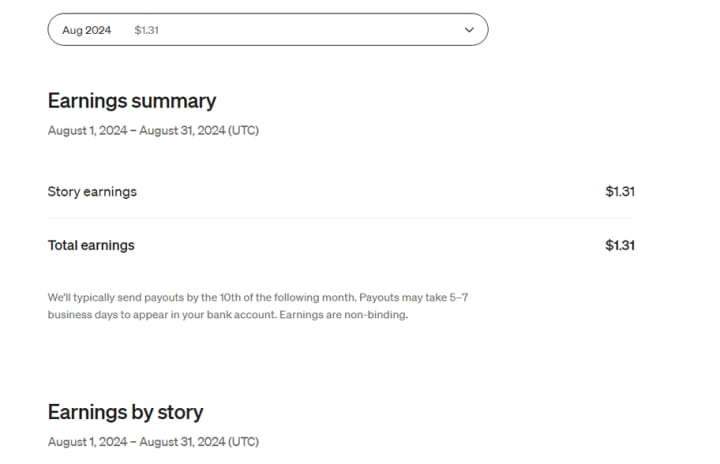Click the chevron arrow in month selector
The image size is (720, 464).
pyautogui.click(x=470, y=30)
